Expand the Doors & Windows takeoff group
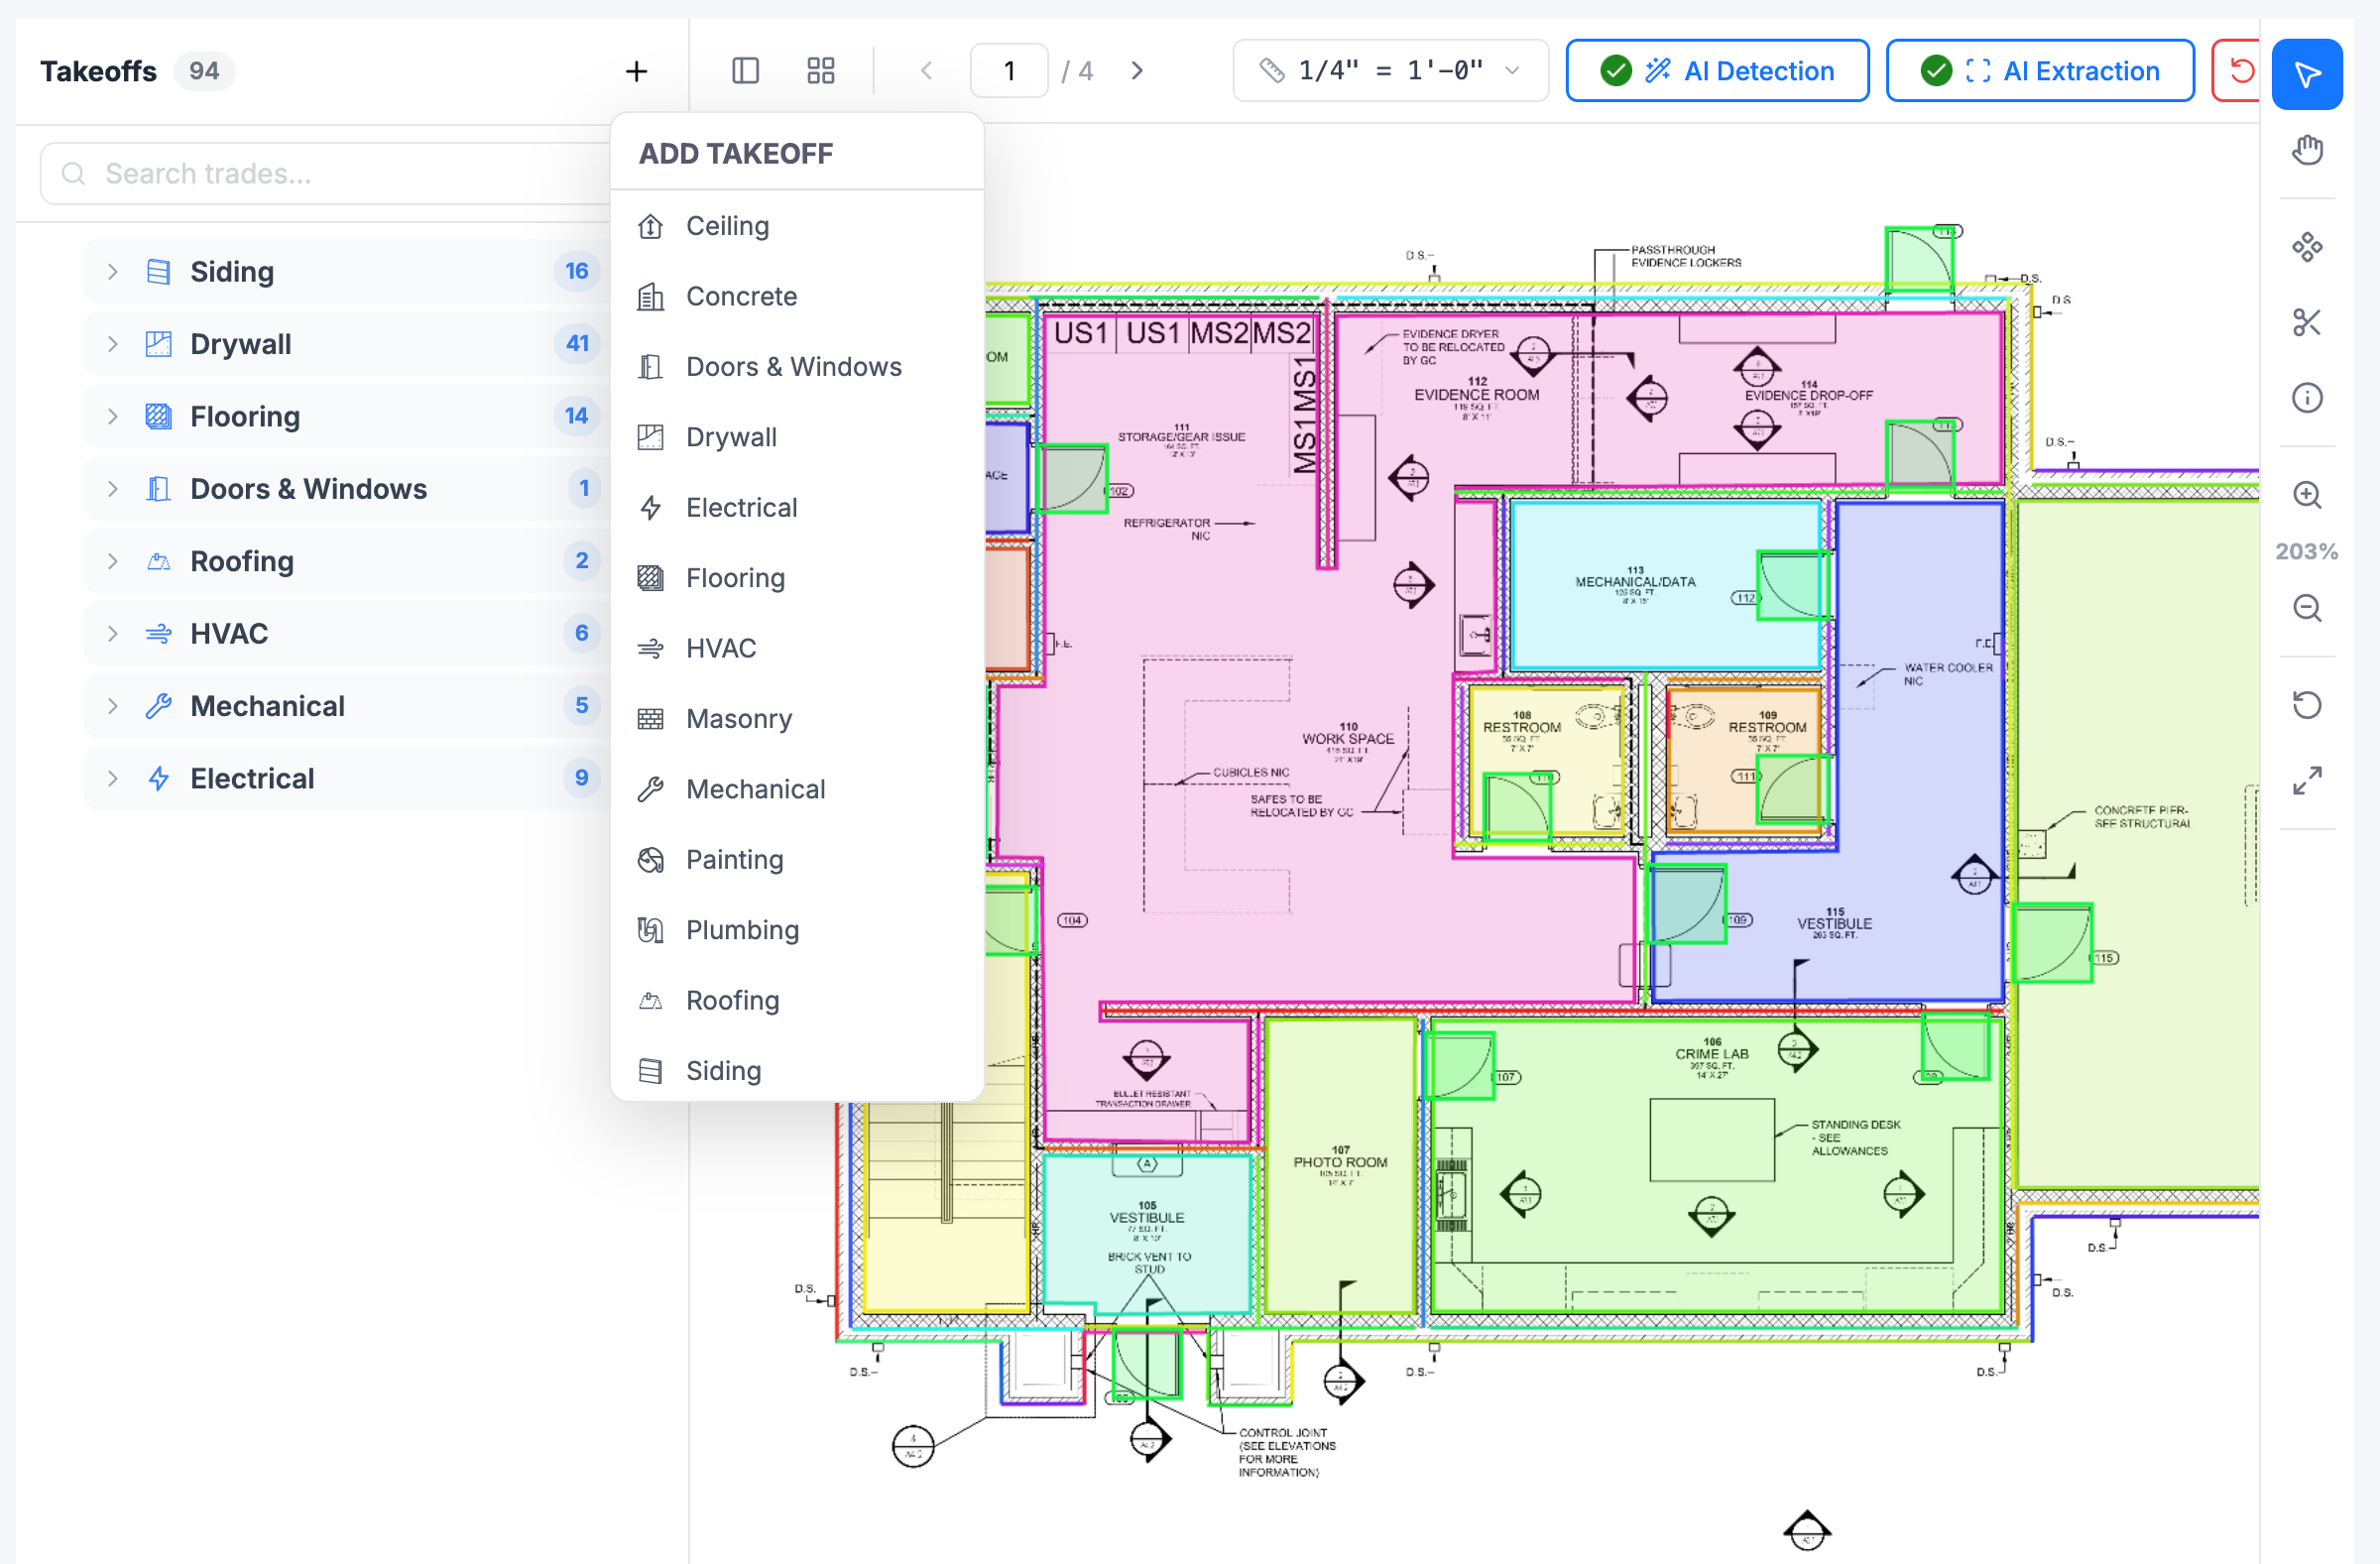The height and width of the screenshot is (1564, 2380). coord(113,489)
